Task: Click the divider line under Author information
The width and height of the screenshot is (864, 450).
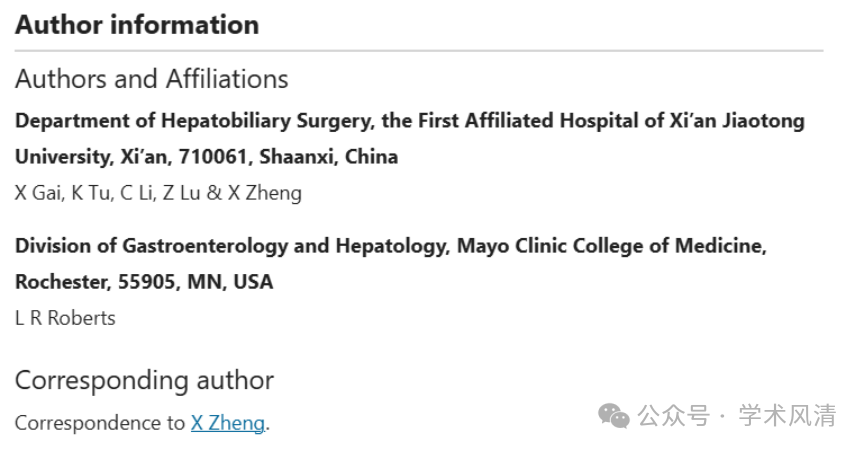Action: [x=419, y=51]
